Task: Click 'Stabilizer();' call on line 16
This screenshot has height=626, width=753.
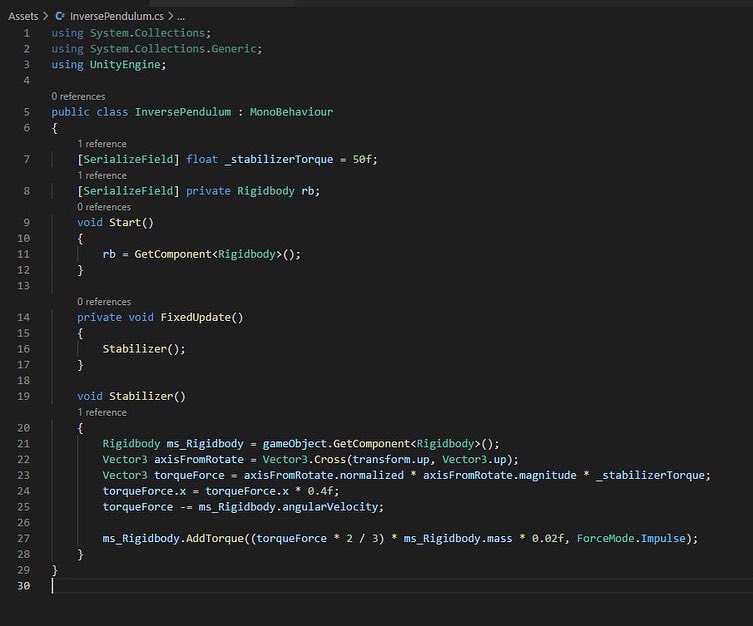Action: coord(144,349)
